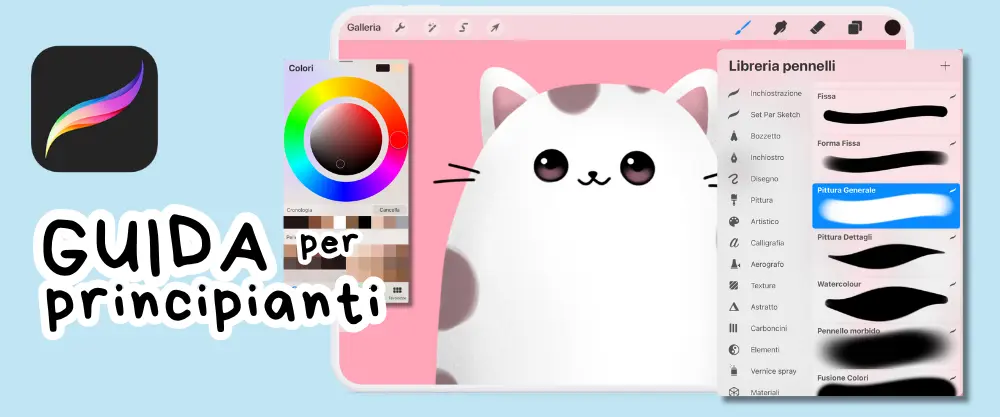Choose the Set Par Sketch category
The height and width of the screenshot is (417, 1000).
click(x=764, y=115)
